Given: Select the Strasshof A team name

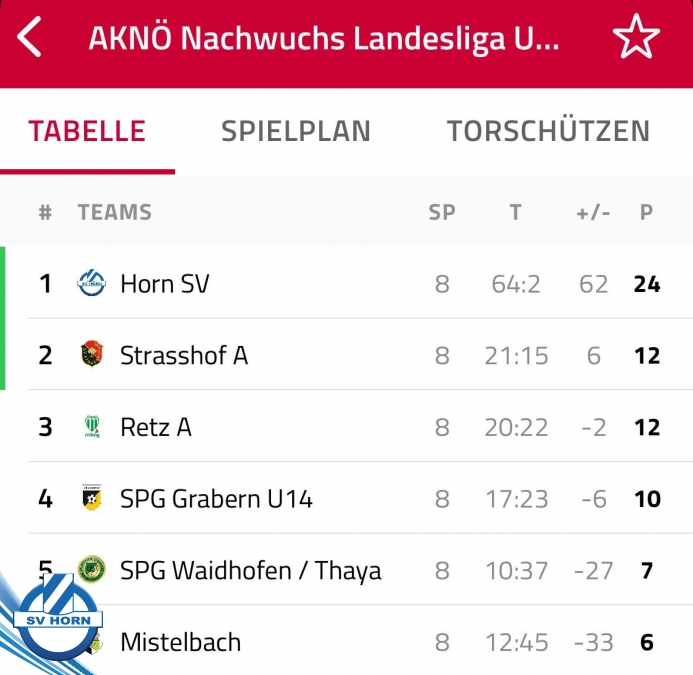Looking at the screenshot, I should (184, 355).
